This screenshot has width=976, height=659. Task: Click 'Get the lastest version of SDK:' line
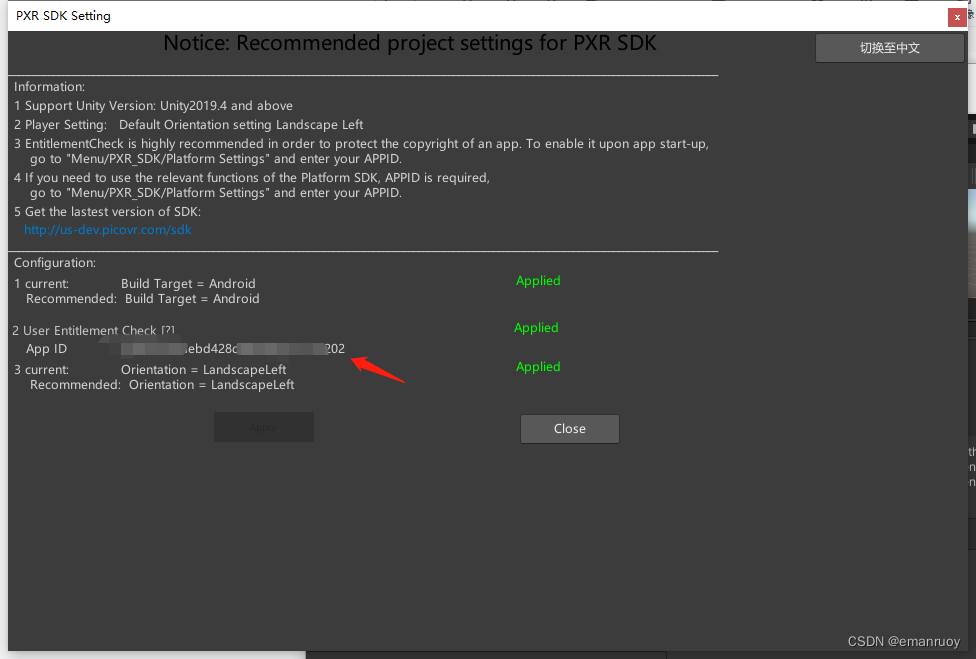[x=107, y=212]
